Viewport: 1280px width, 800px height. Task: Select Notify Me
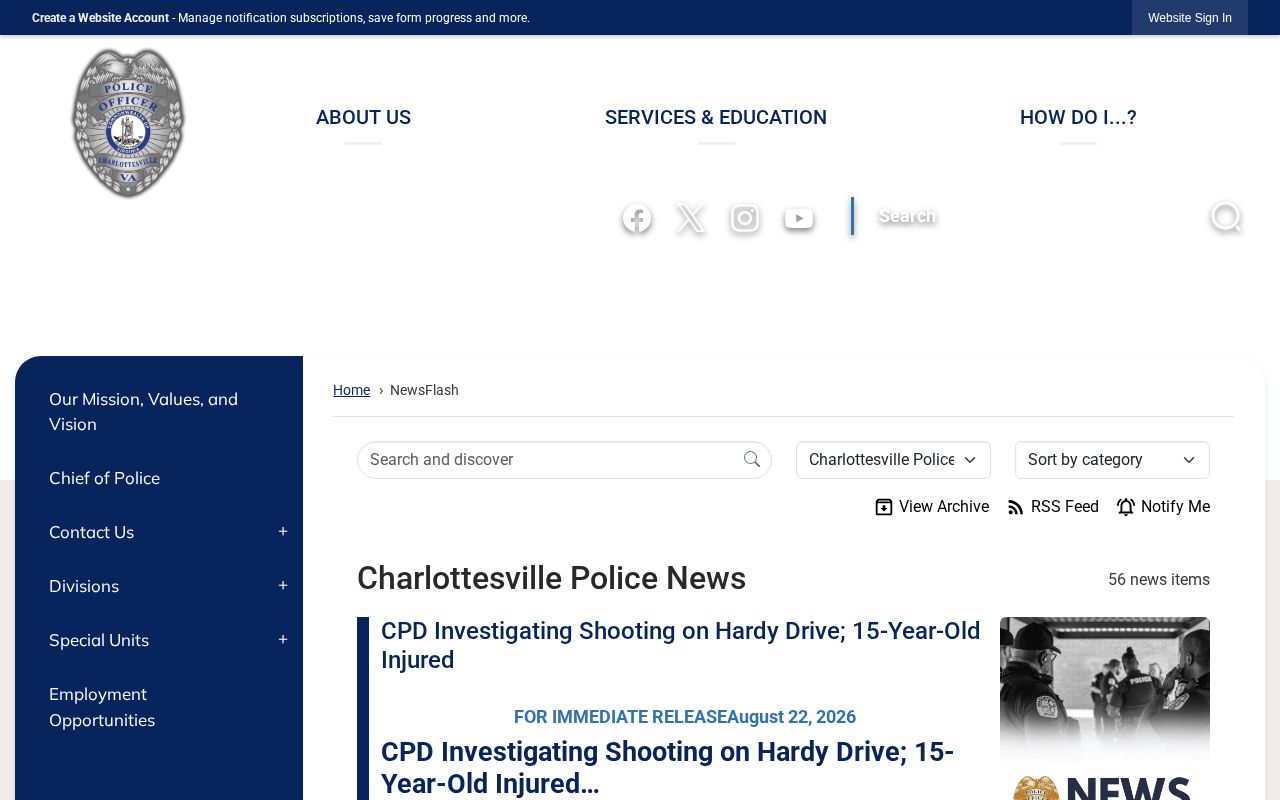[x=1163, y=507]
